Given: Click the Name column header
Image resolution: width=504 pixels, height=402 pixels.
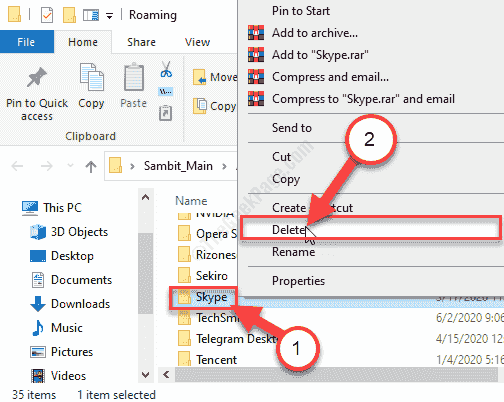Looking at the screenshot, I should click(x=191, y=201).
